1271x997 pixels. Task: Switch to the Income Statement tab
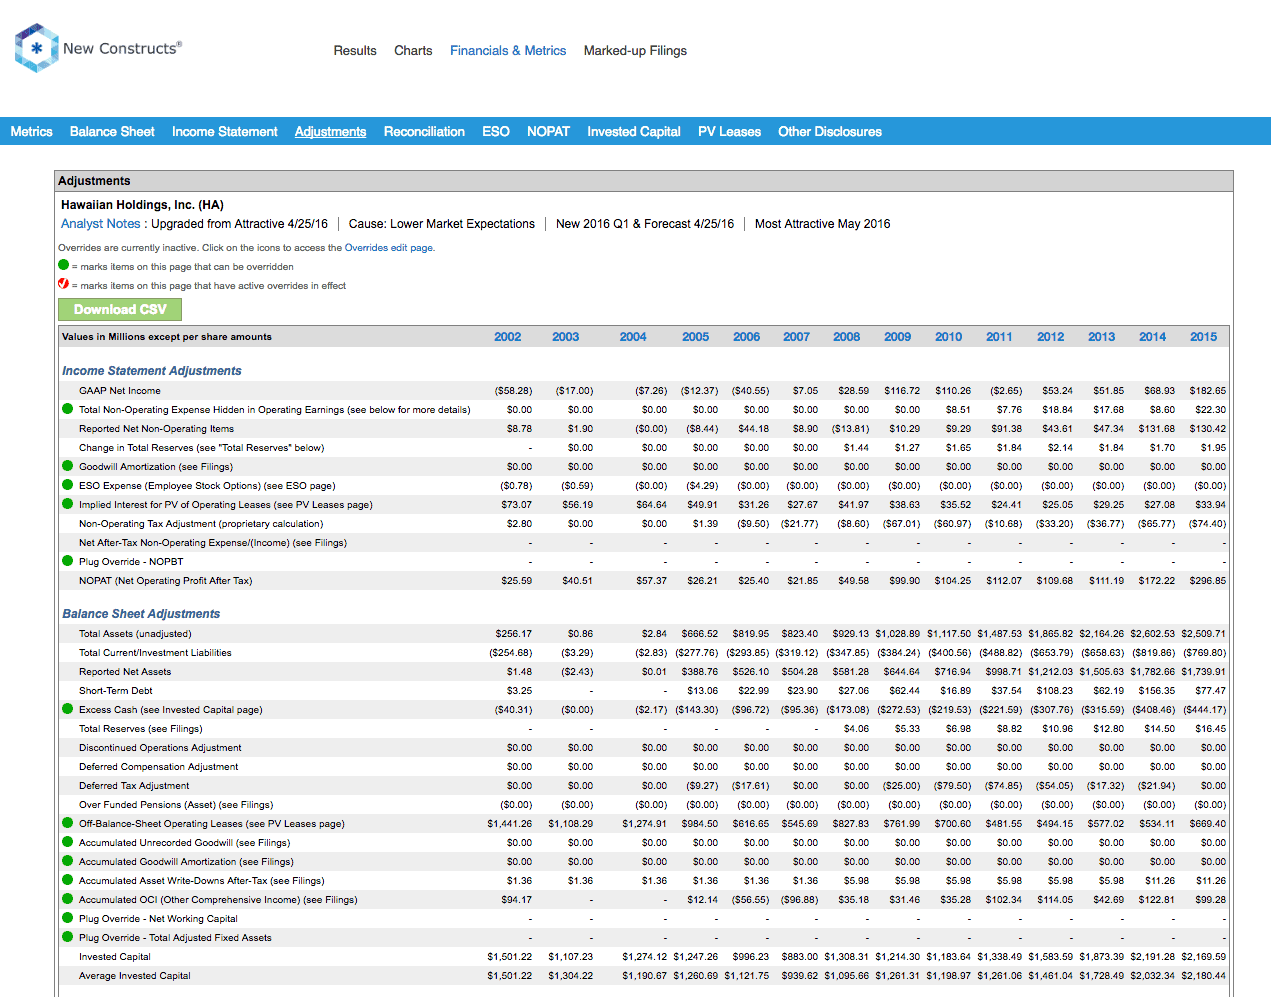pyautogui.click(x=225, y=132)
